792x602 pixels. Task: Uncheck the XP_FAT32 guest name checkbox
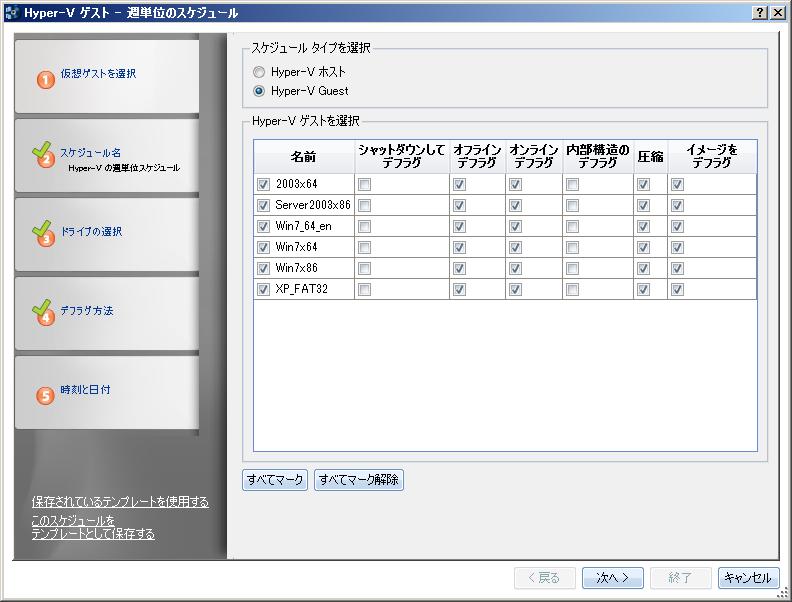(263, 289)
